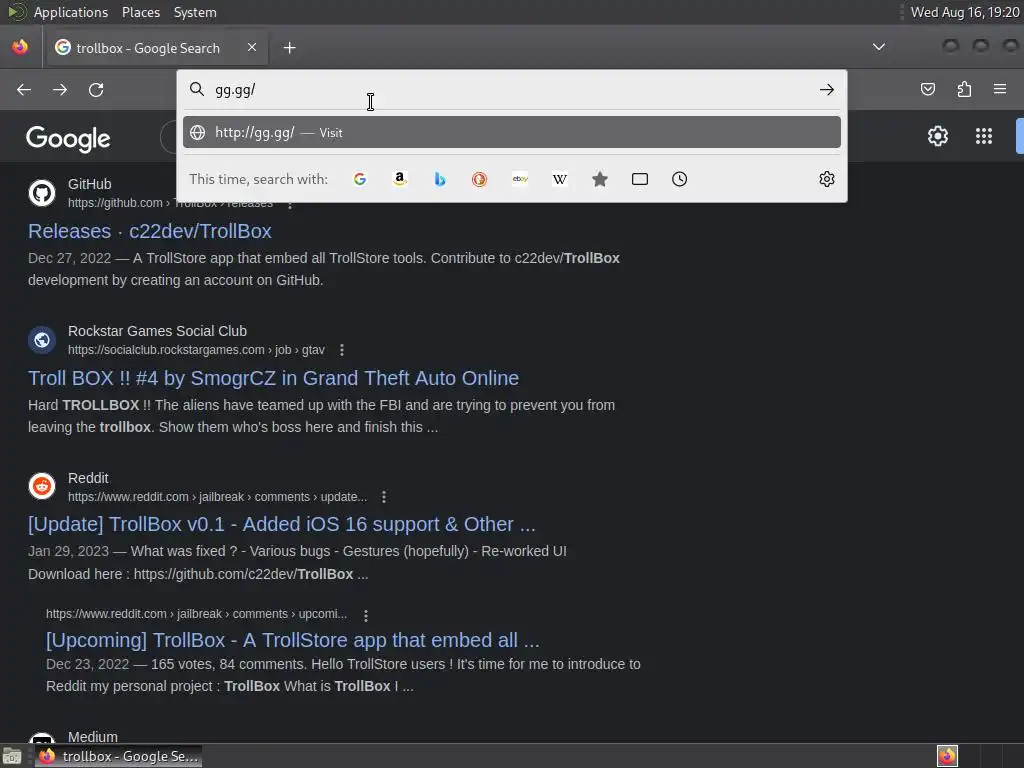
Task: Open more options for Reddit Update result
Action: point(384,497)
